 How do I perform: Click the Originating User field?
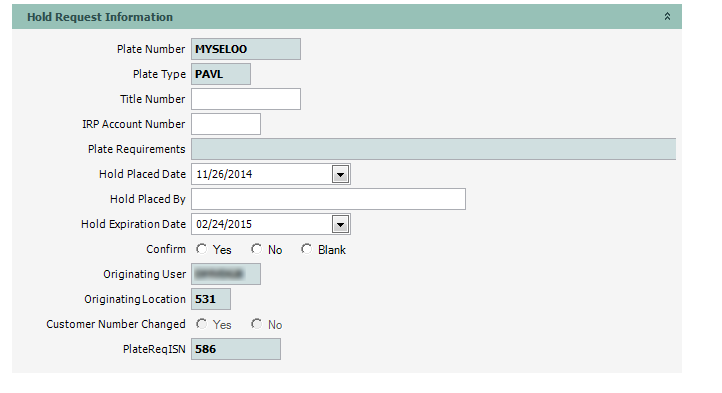tap(226, 274)
